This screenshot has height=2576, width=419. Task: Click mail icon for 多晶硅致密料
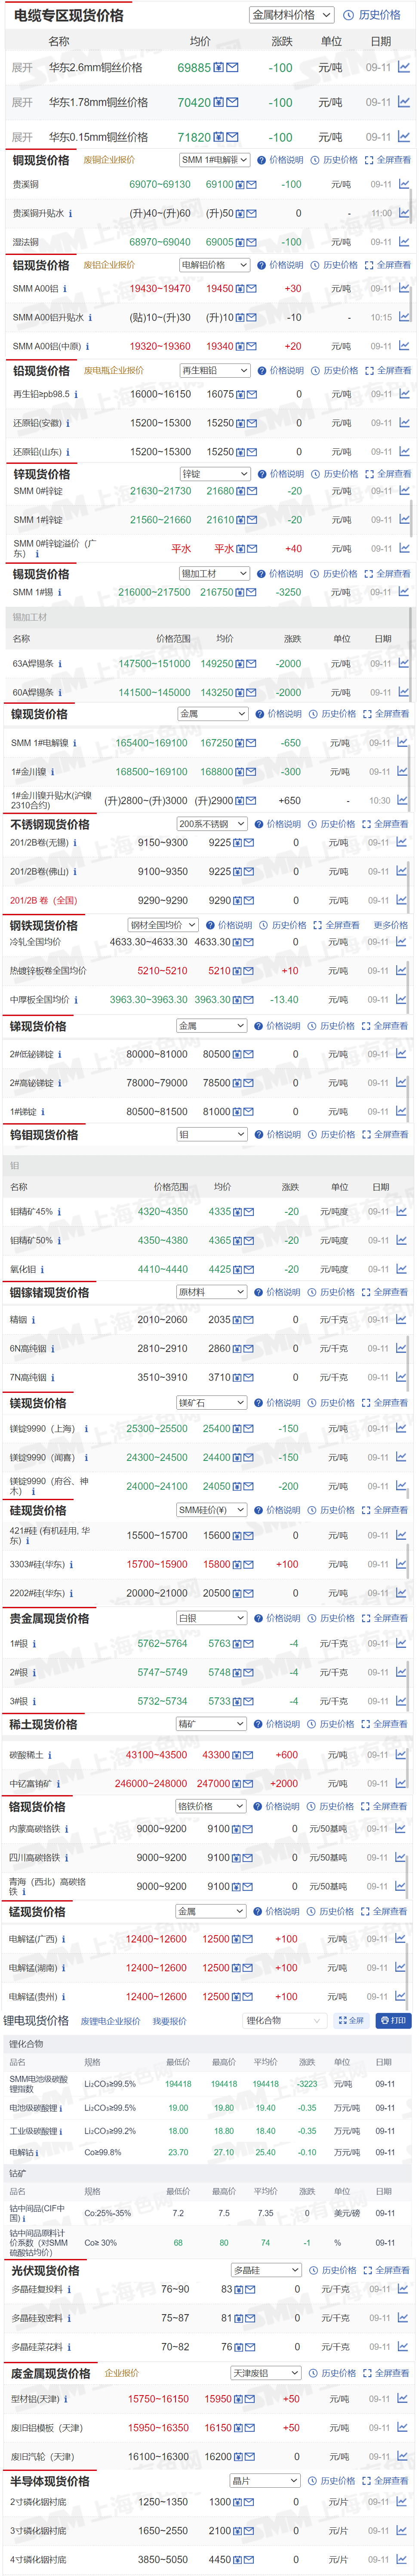(251, 2317)
